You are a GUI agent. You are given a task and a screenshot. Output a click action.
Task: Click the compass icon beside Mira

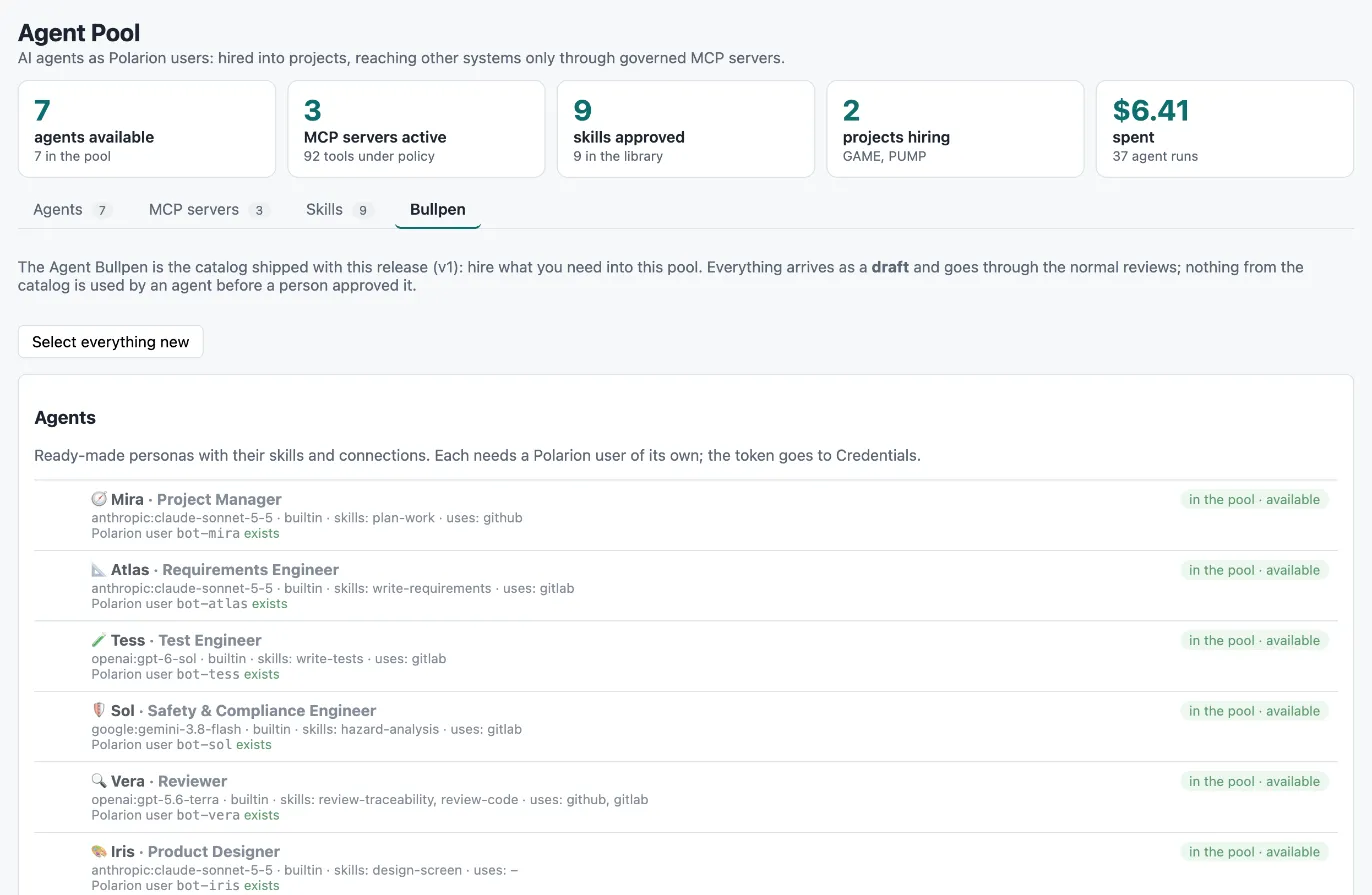tap(98, 499)
